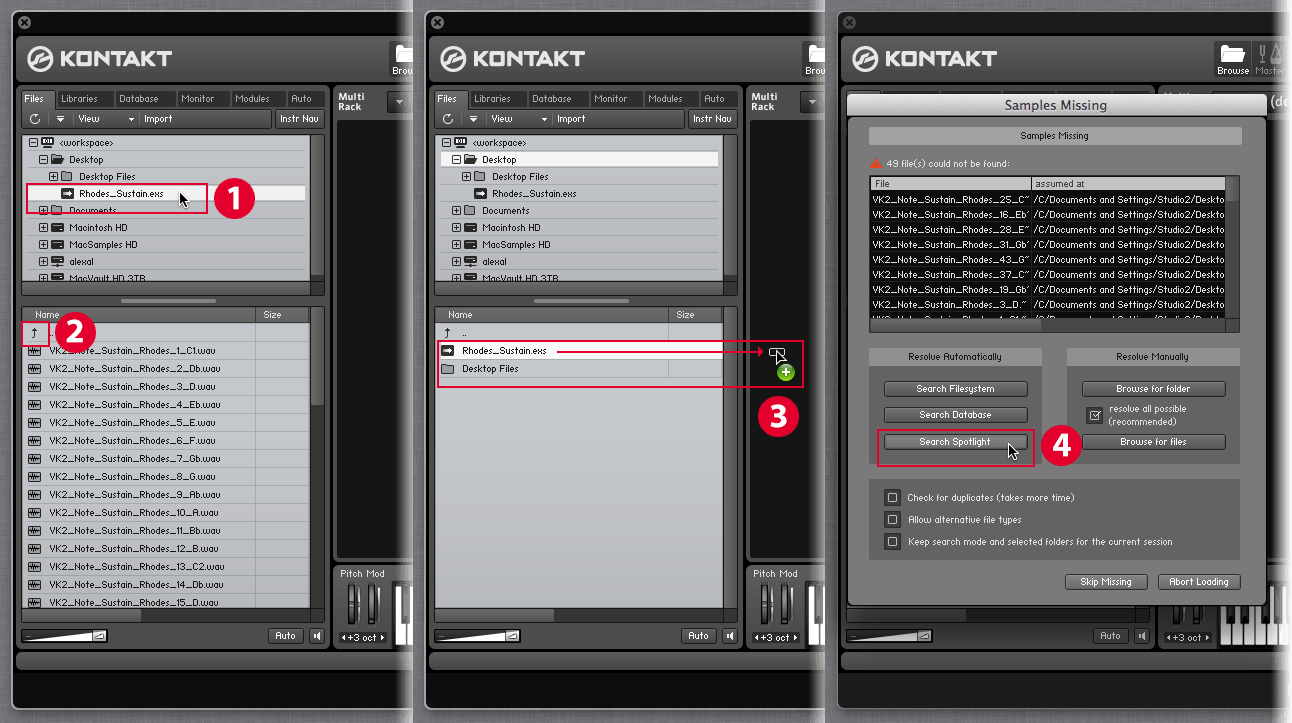Screen dimensions: 1292x723
Task: Click the Browse for files button
Action: click(1153, 442)
